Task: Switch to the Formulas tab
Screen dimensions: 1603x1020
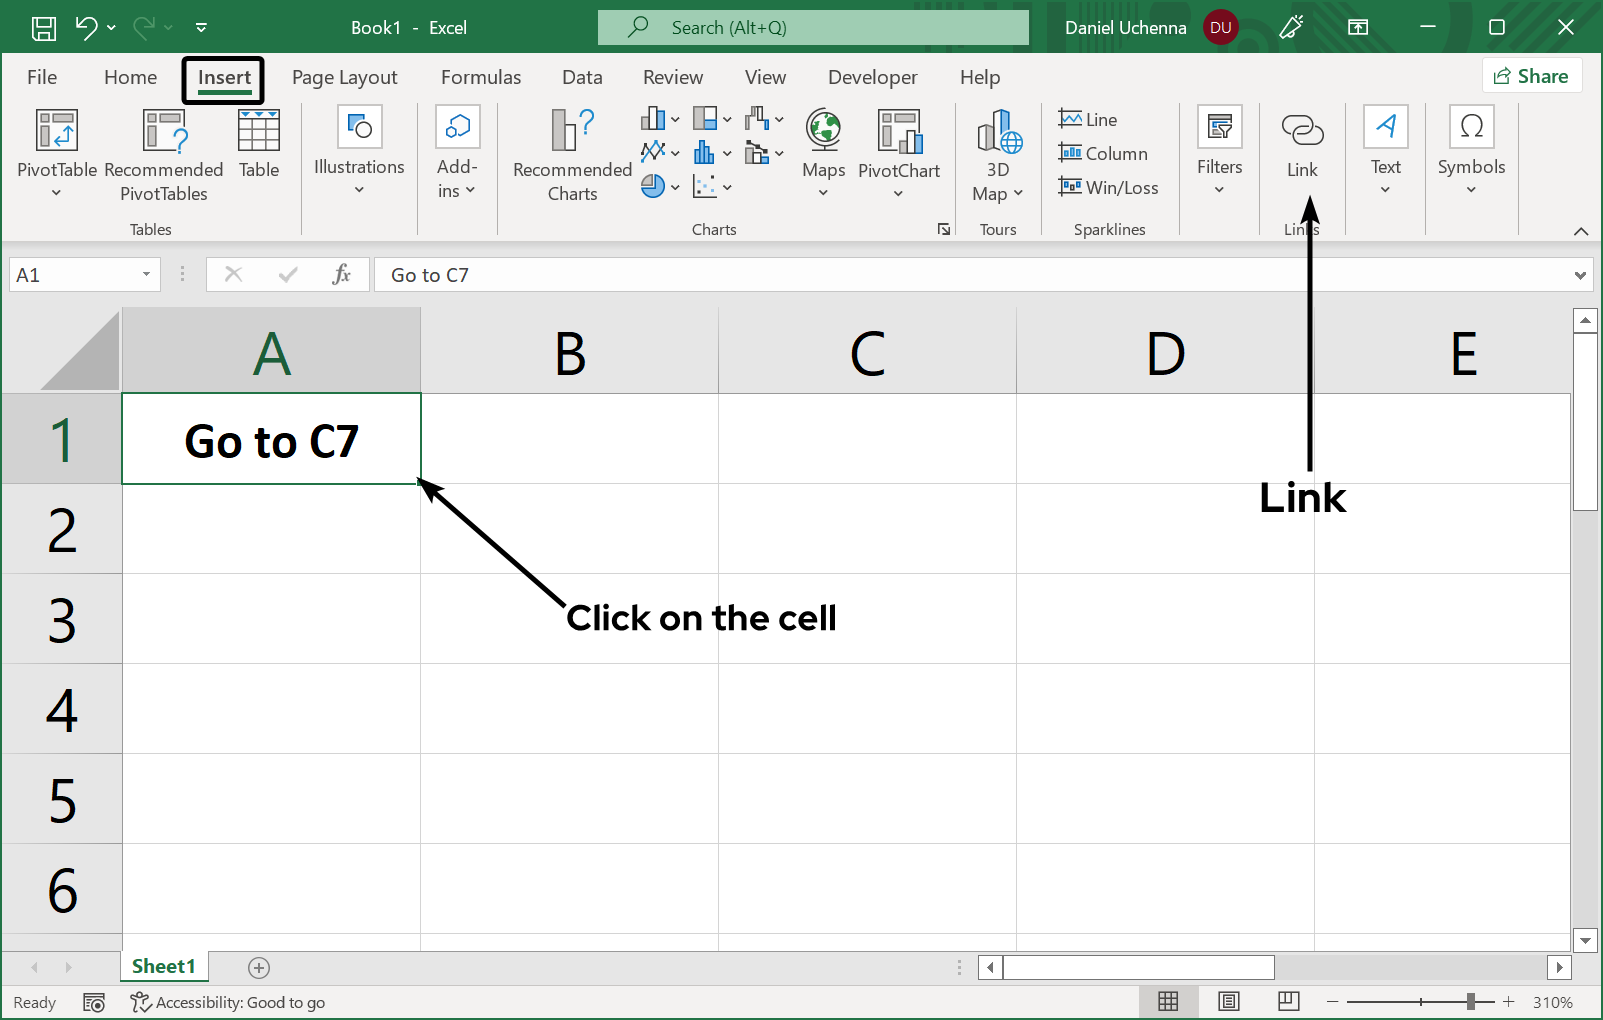Action: coord(481,77)
